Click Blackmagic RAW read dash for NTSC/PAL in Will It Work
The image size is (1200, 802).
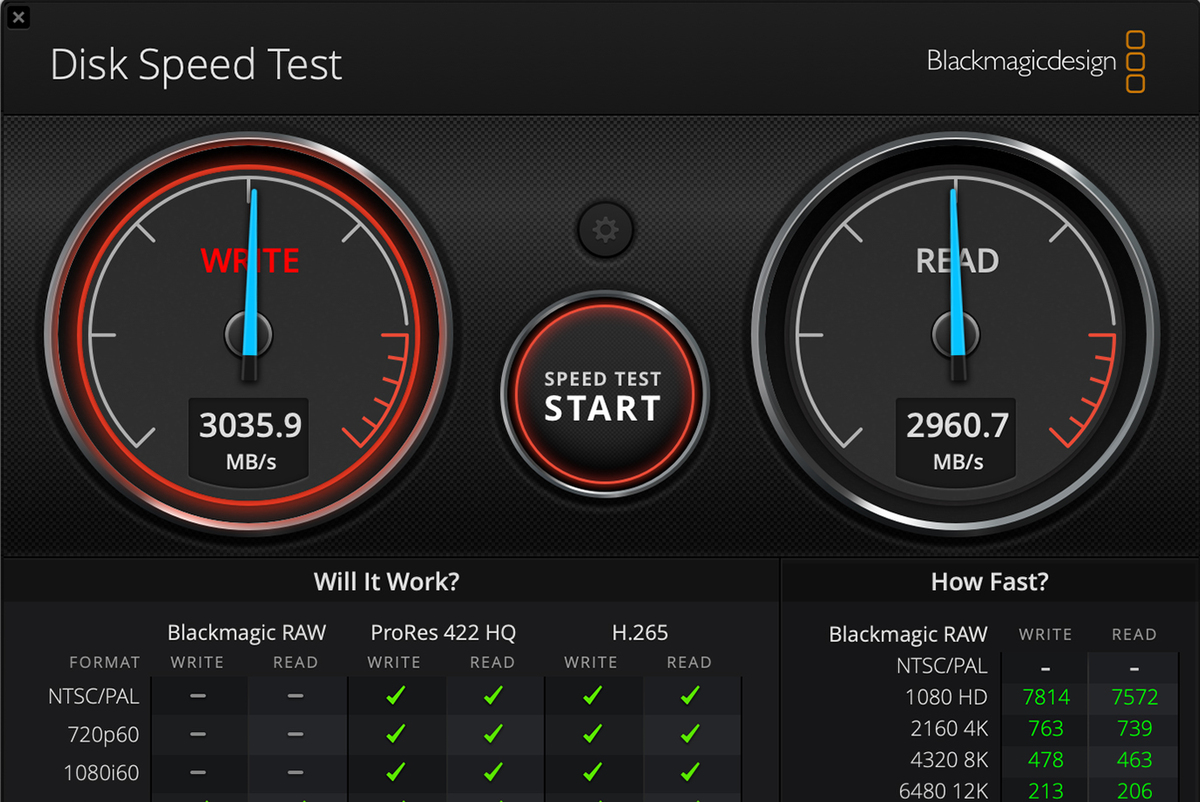coord(295,696)
